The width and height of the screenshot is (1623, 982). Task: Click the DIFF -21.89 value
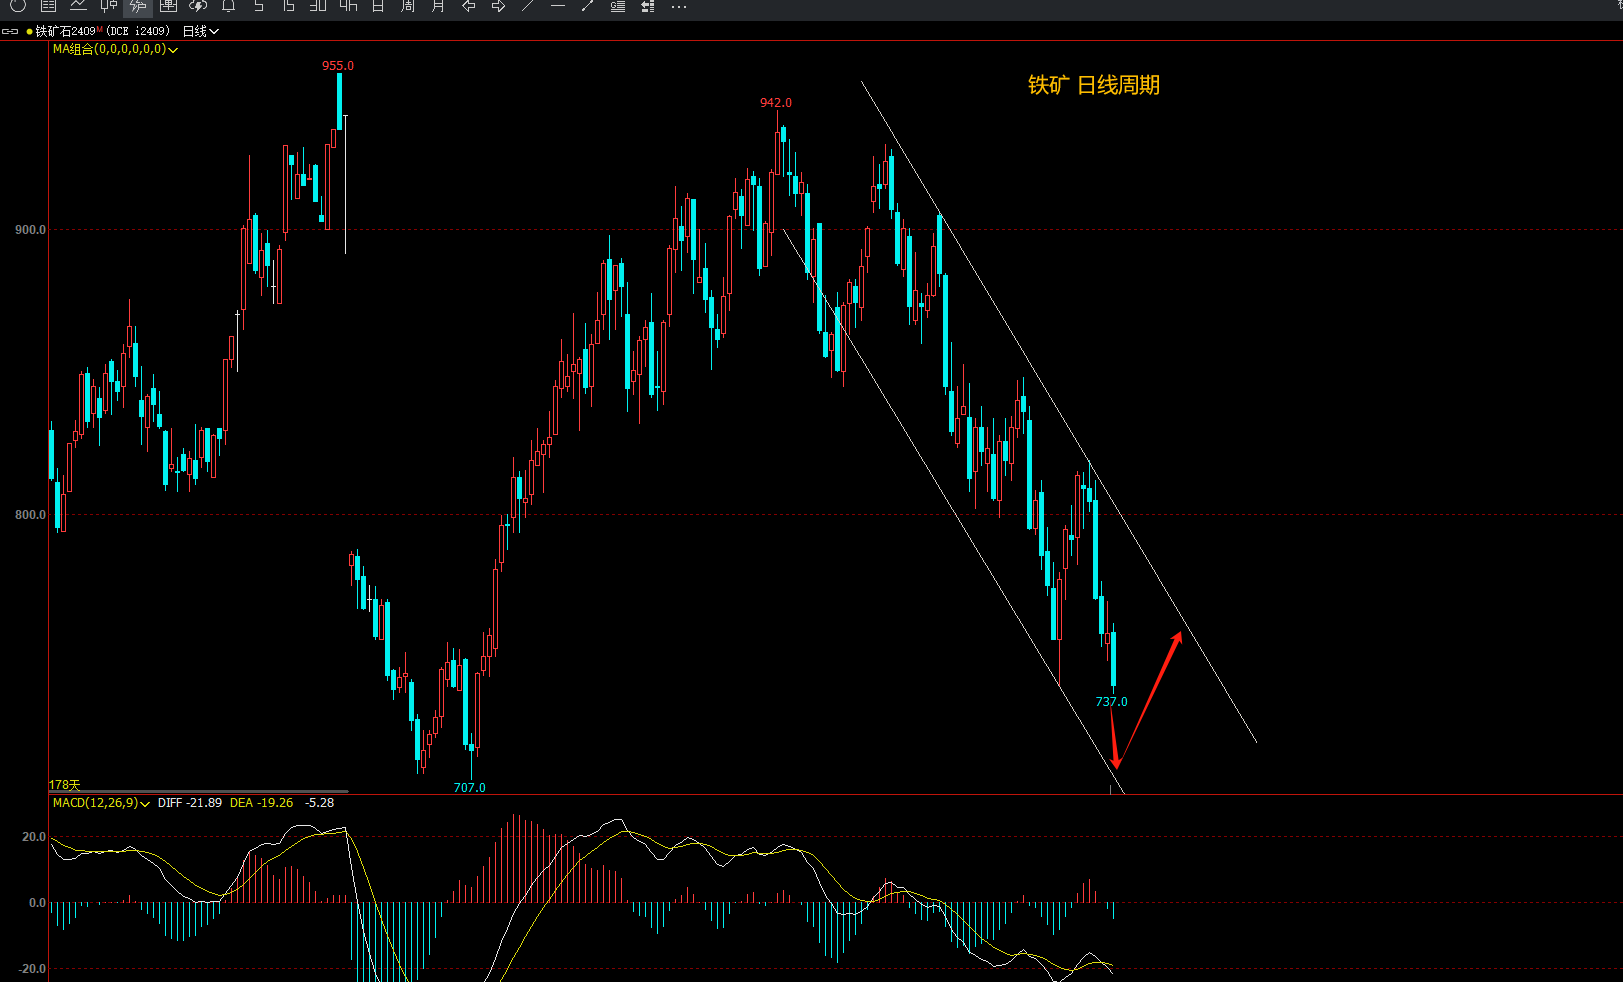pyautogui.click(x=190, y=803)
